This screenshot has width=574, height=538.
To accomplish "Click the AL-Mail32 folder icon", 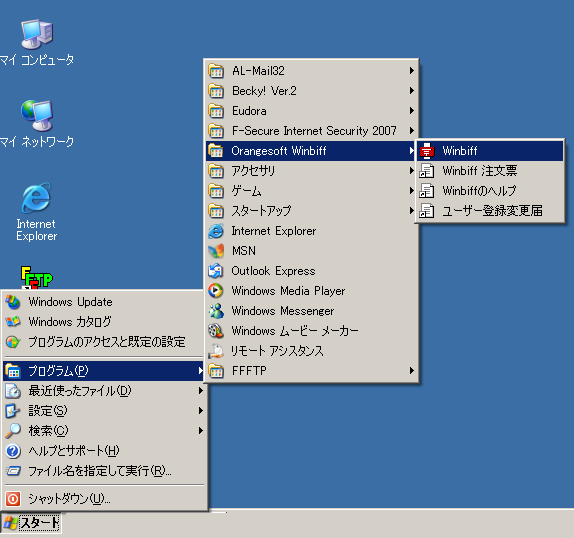I will click(216, 71).
